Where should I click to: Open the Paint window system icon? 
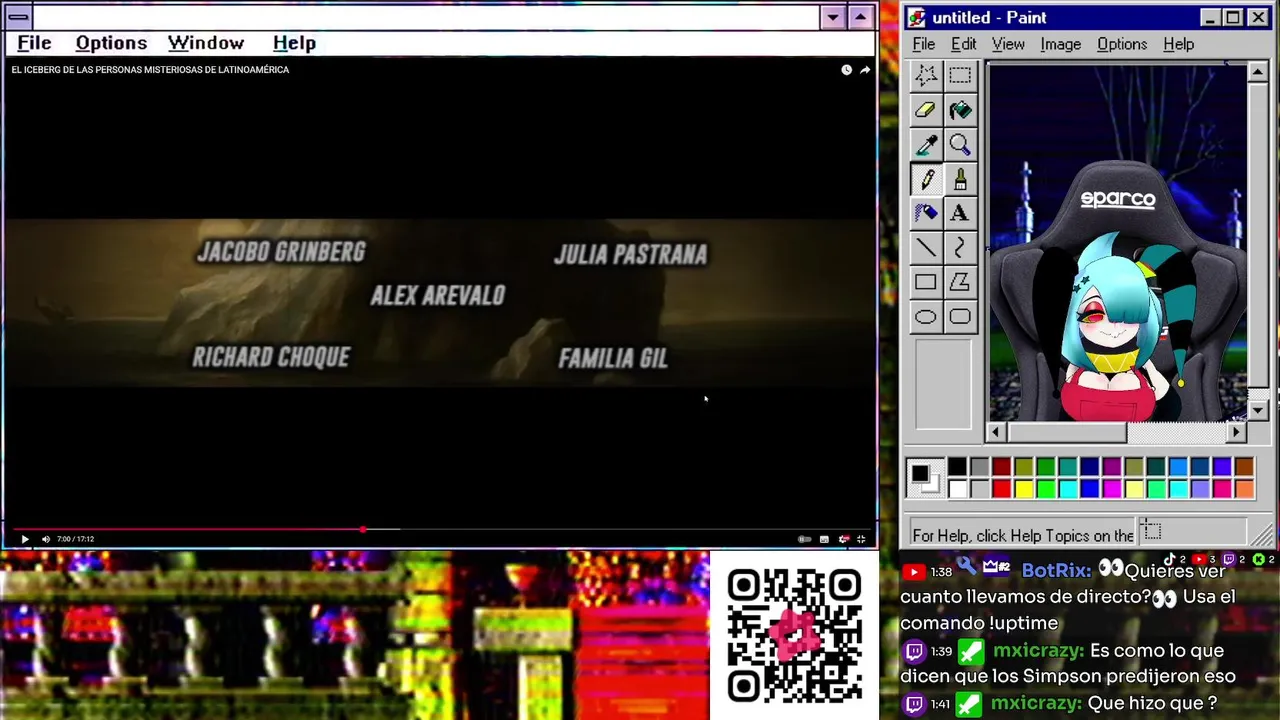[916, 18]
